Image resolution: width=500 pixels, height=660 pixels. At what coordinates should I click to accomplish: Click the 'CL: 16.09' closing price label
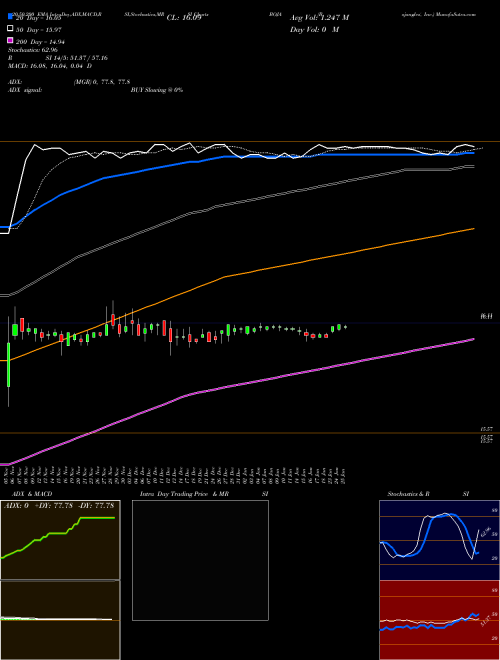184,18
